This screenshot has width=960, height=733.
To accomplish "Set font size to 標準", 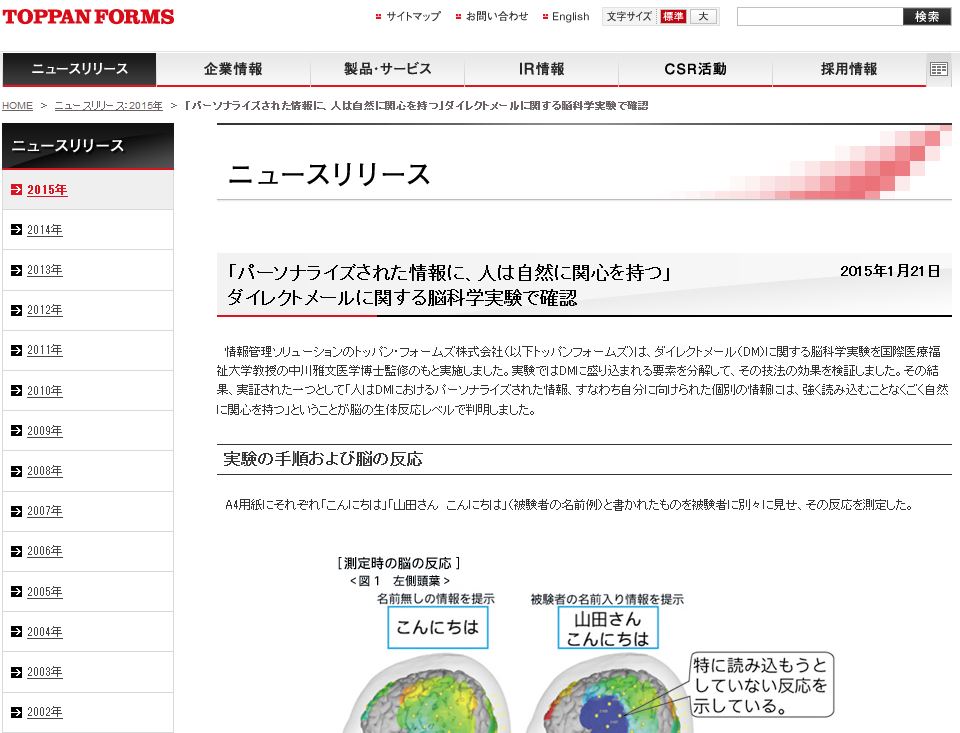I will pyautogui.click(x=673, y=17).
